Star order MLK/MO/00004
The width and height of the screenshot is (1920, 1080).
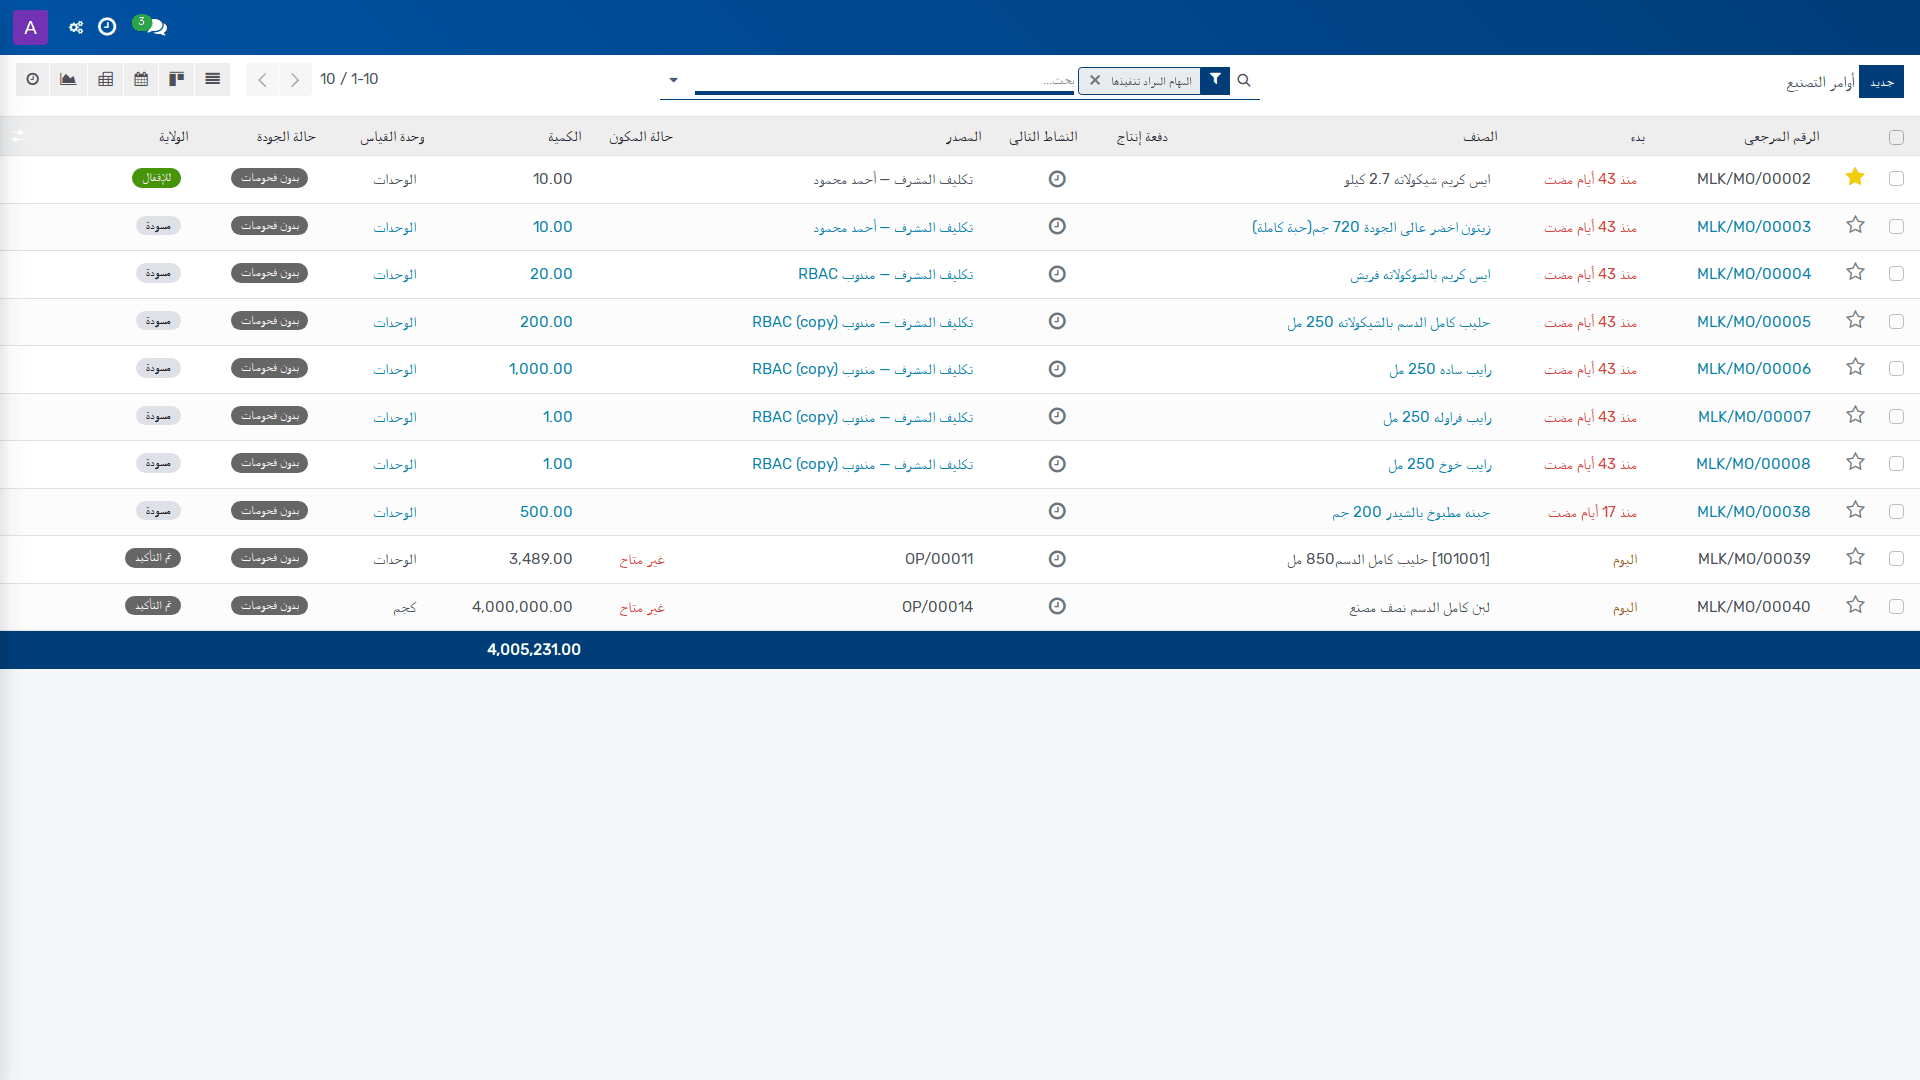tap(1855, 273)
